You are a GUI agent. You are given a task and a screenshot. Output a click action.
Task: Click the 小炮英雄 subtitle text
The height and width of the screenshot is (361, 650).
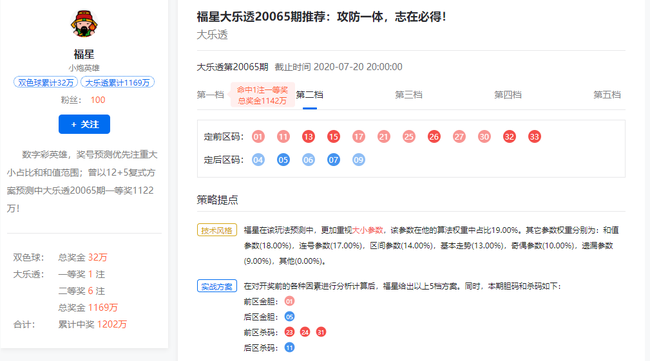[x=84, y=68]
